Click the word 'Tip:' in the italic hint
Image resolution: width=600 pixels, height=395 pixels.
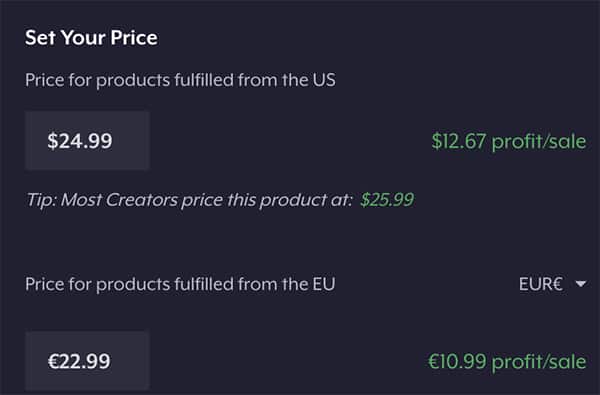[41, 200]
